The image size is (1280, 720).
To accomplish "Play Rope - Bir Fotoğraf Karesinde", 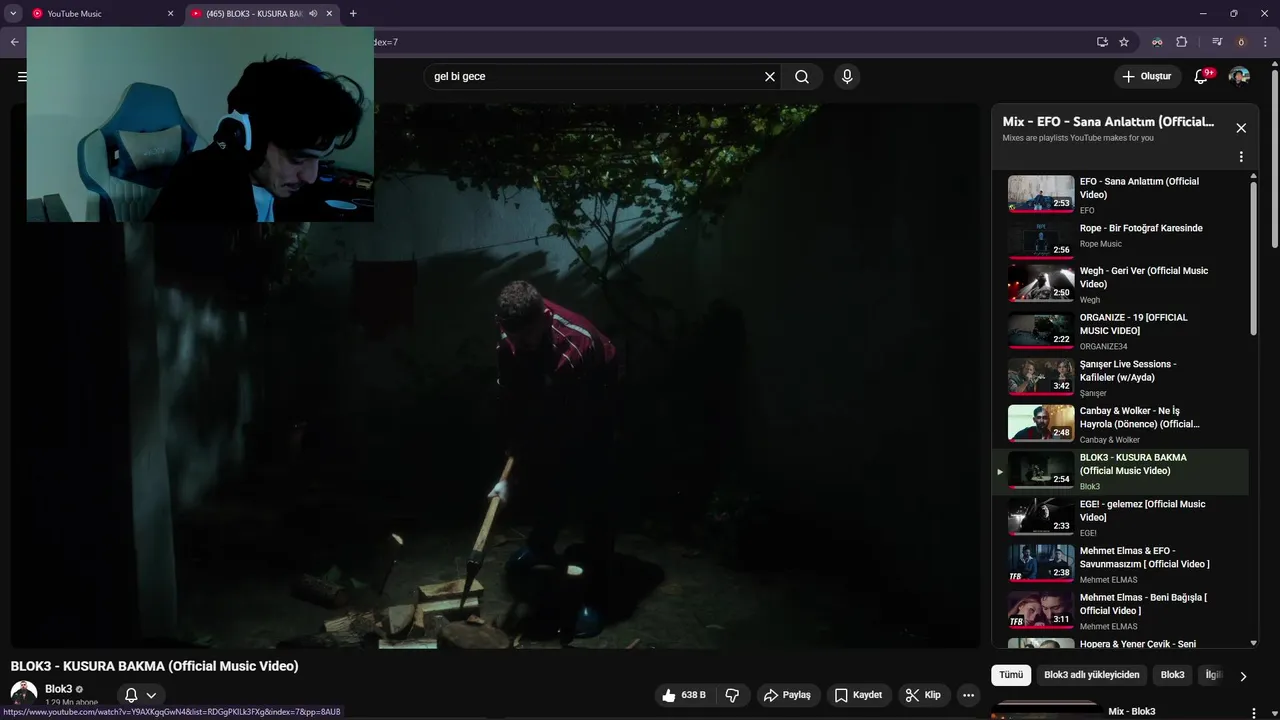I will coord(1120,241).
